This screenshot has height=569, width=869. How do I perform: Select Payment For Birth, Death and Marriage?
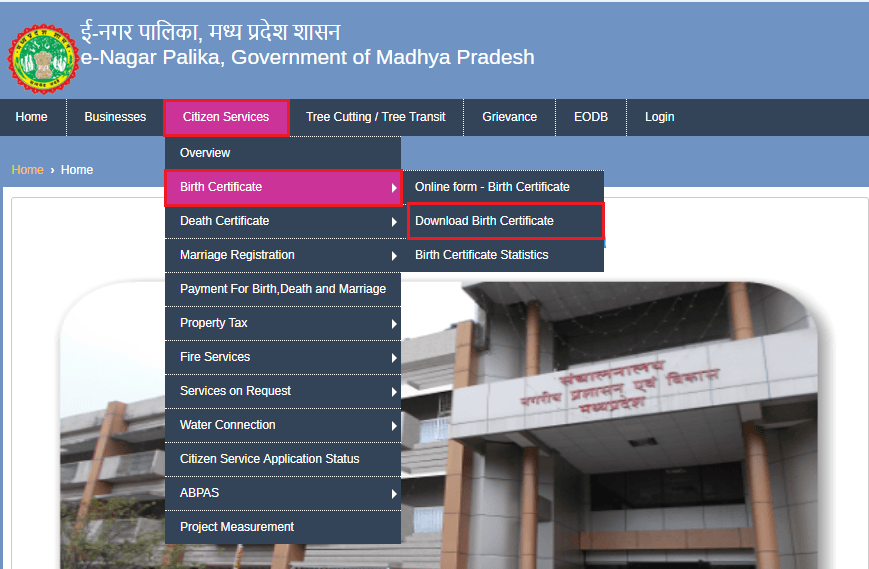[283, 289]
